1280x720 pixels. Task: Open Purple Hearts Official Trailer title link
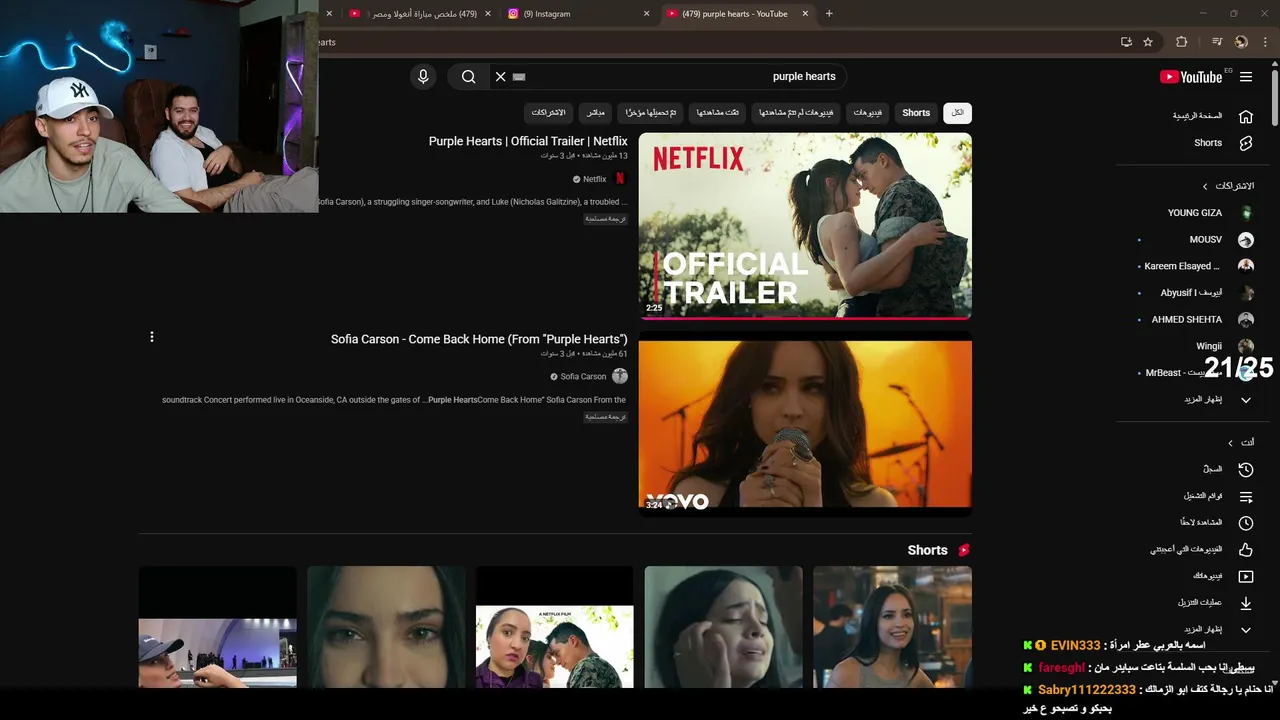[528, 141]
